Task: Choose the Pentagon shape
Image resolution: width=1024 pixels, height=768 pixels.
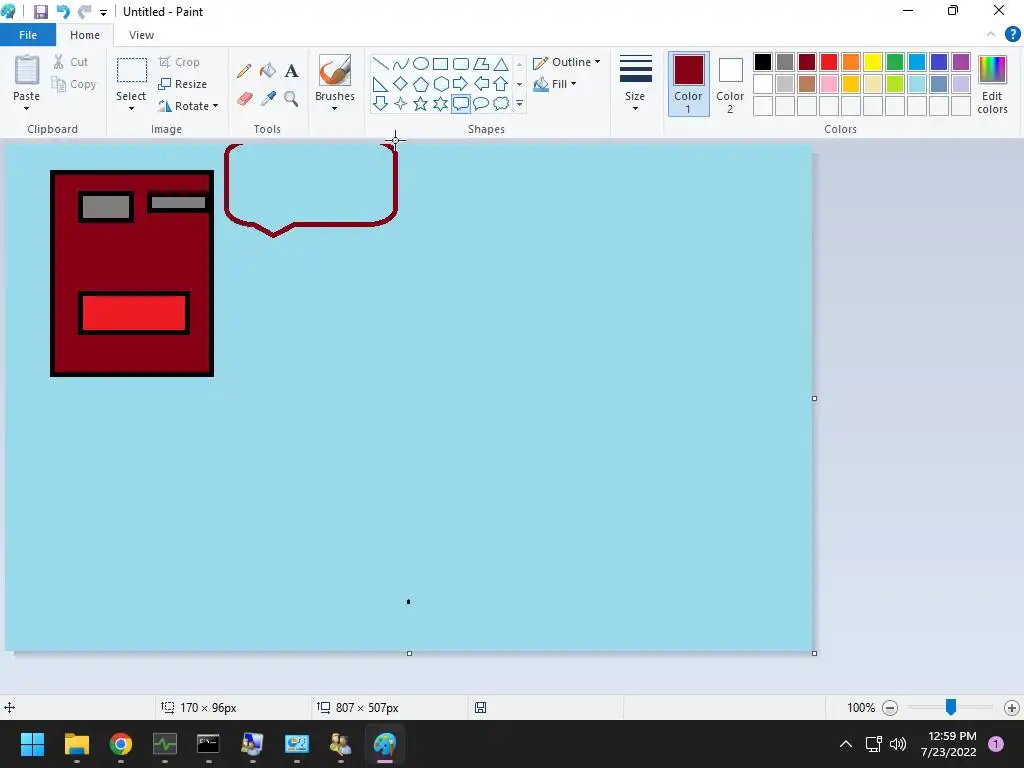Action: pyautogui.click(x=421, y=84)
